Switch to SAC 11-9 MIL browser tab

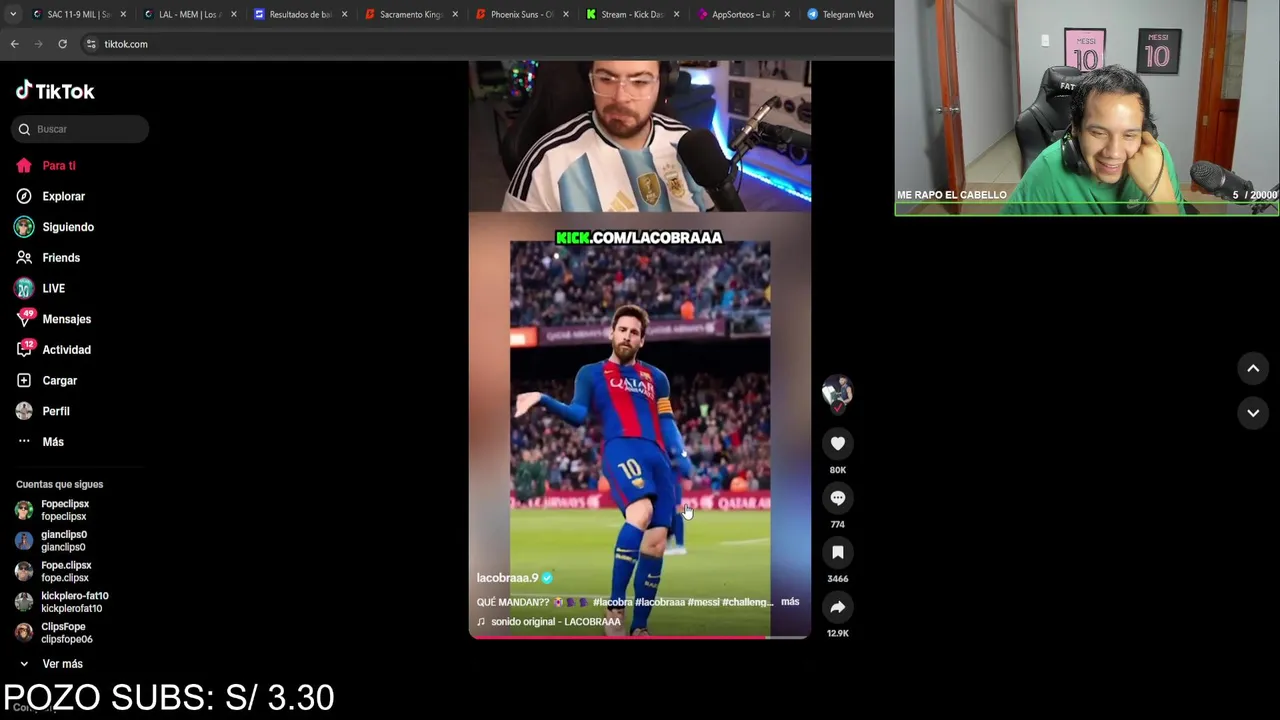[78, 15]
